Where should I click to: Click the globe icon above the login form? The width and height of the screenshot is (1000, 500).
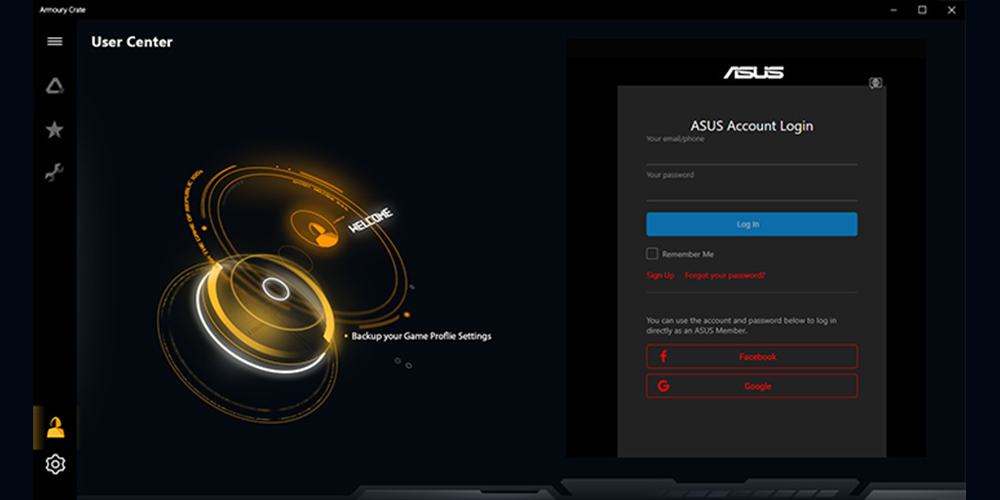(875, 83)
